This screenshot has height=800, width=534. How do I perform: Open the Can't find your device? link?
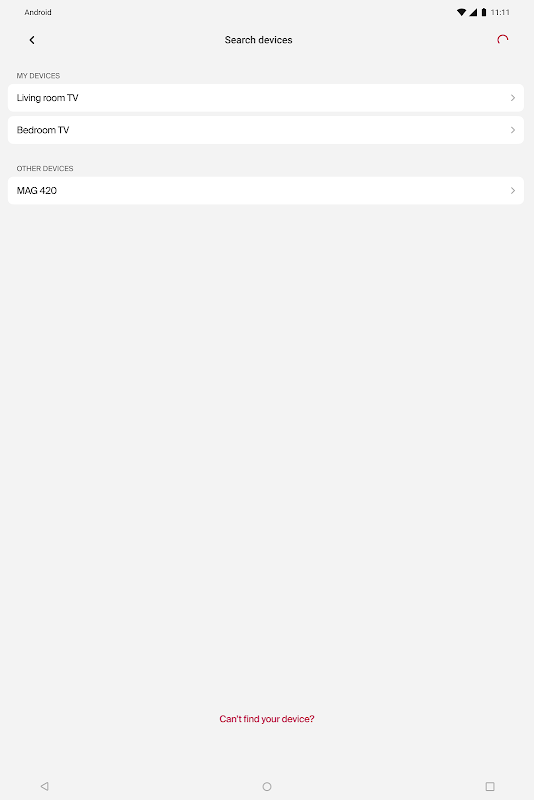click(x=267, y=719)
